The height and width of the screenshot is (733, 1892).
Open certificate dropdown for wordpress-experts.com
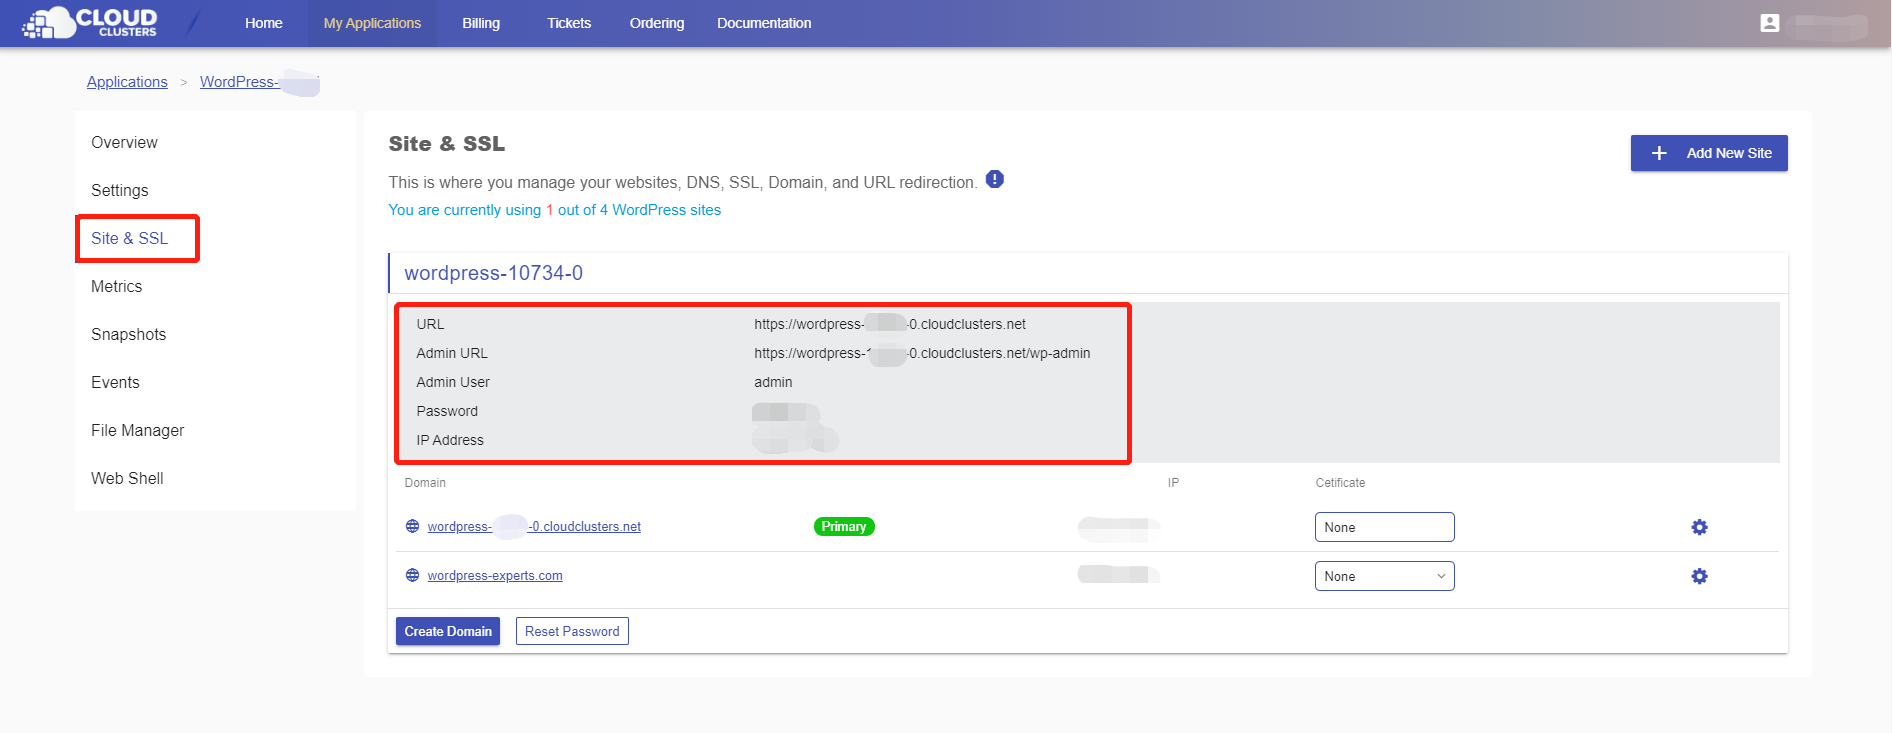(1384, 576)
